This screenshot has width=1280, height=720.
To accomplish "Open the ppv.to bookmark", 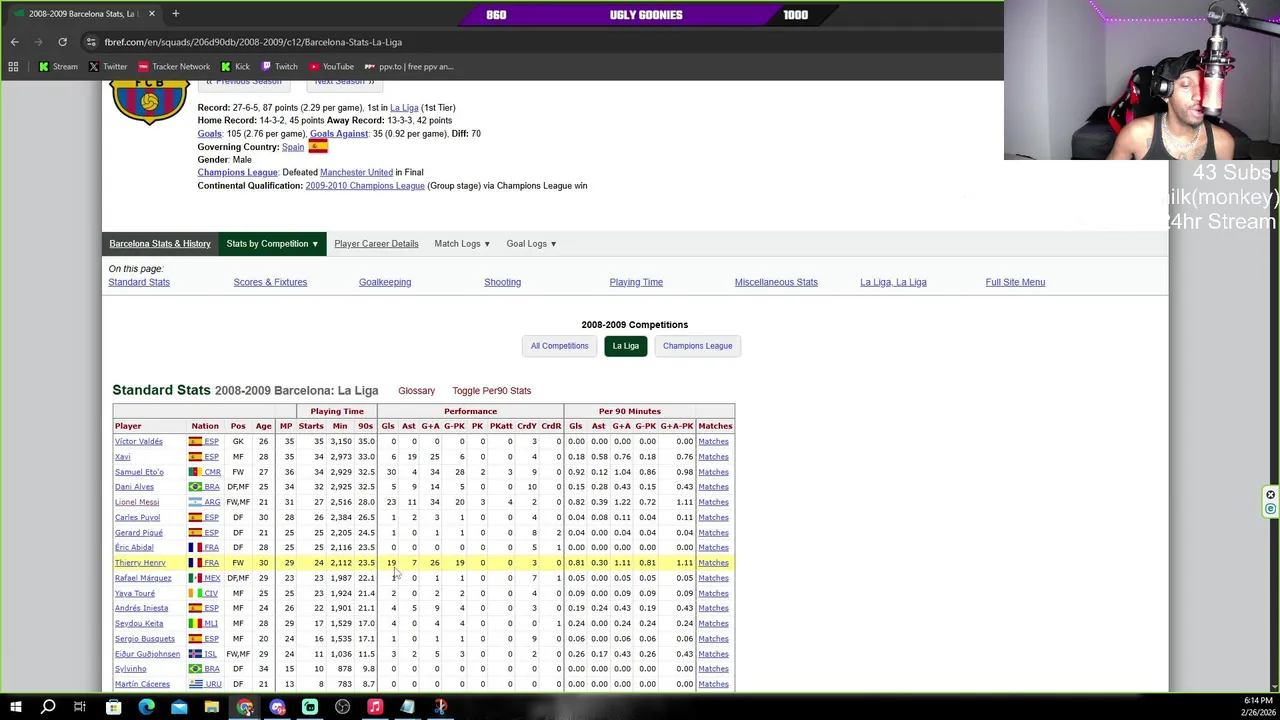I will (x=409, y=67).
